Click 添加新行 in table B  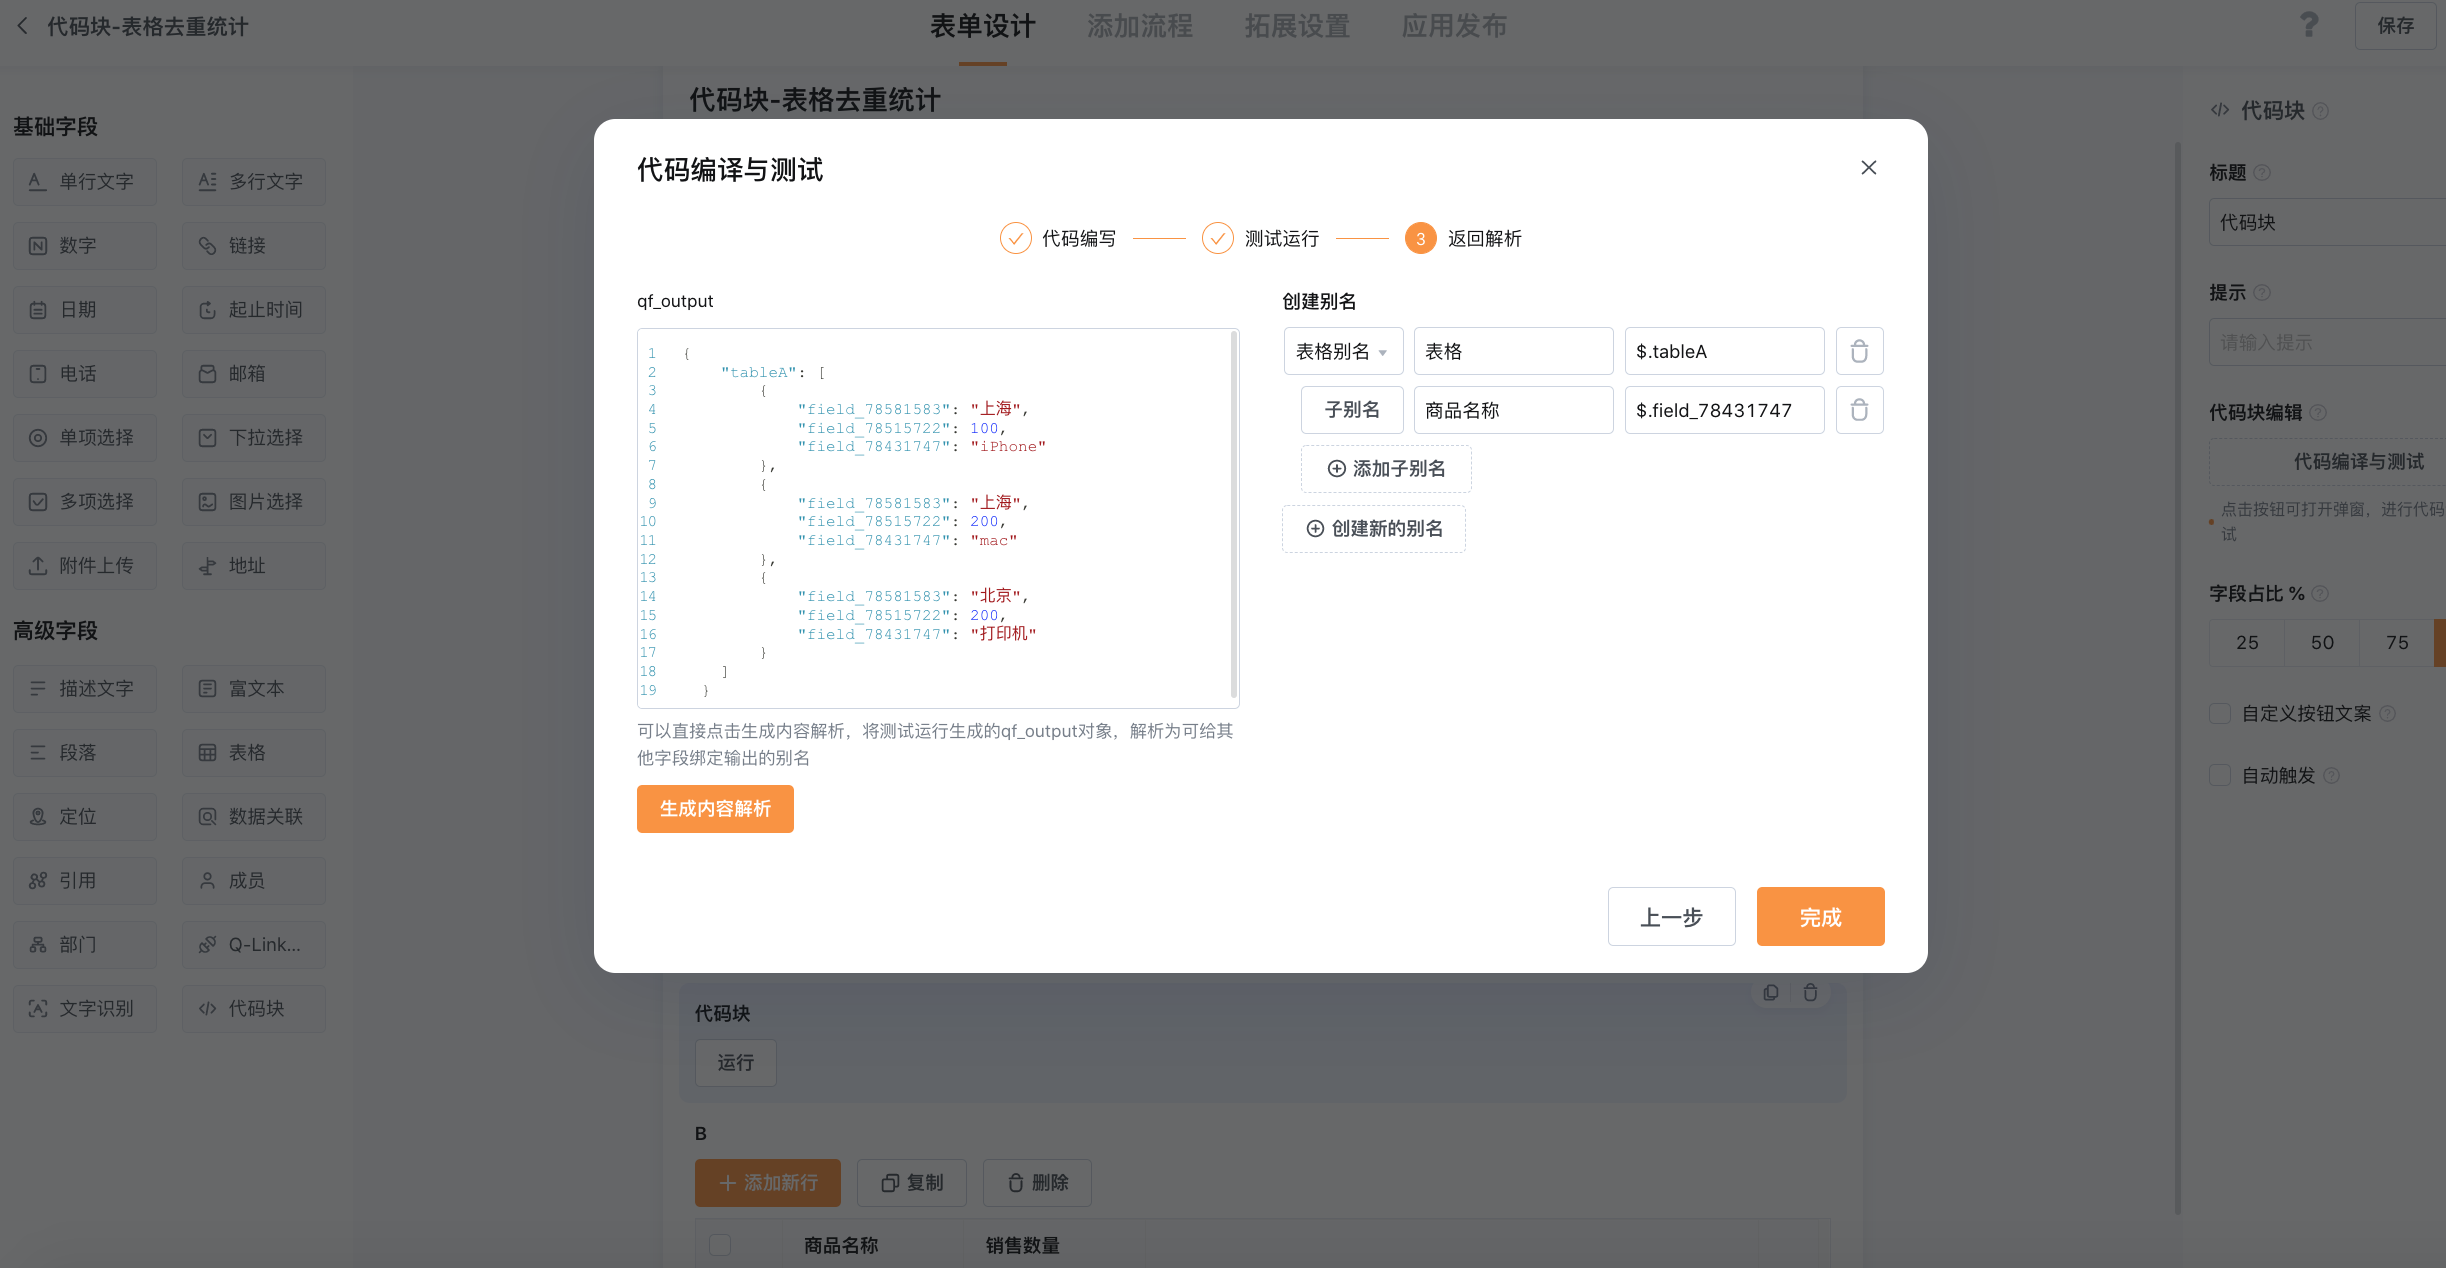(x=768, y=1183)
